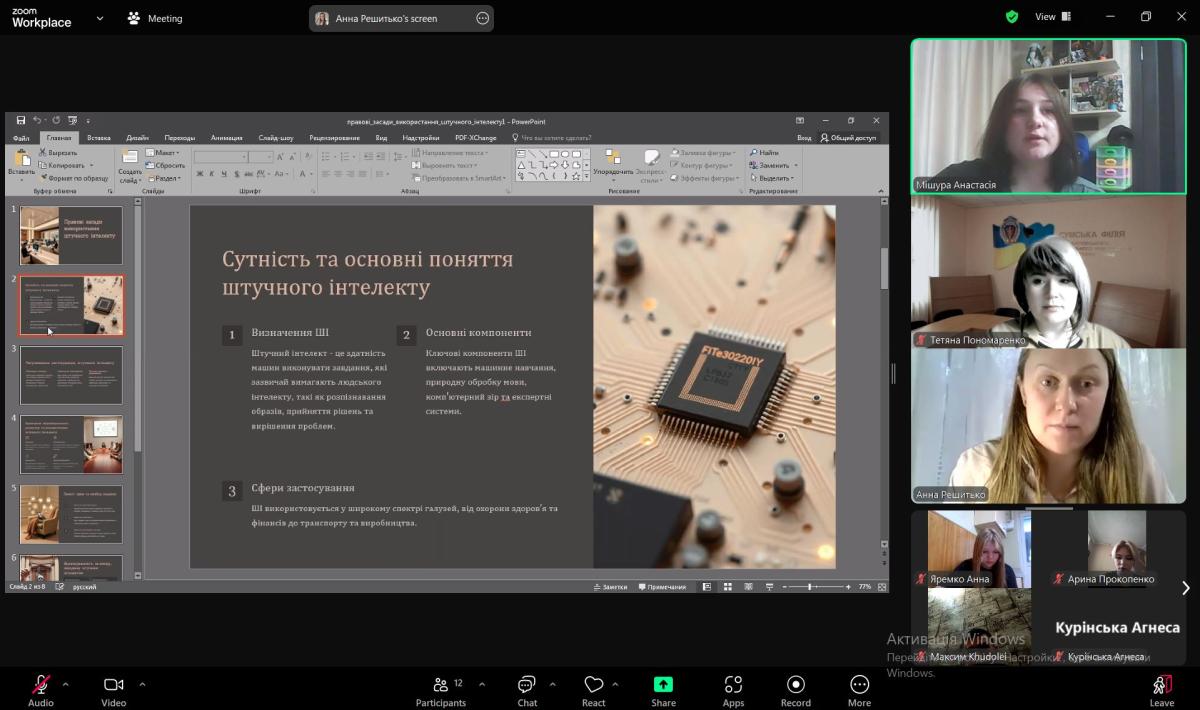Open the Apps menu icon
This screenshot has height=710, width=1200.
coord(733,686)
